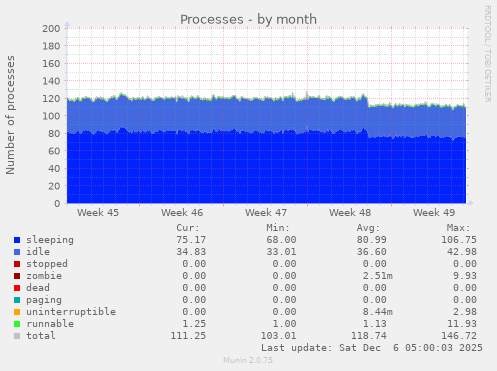The width and height of the screenshot is (497, 371).
Task: Click the dead legend color swatch
Action: (17, 288)
